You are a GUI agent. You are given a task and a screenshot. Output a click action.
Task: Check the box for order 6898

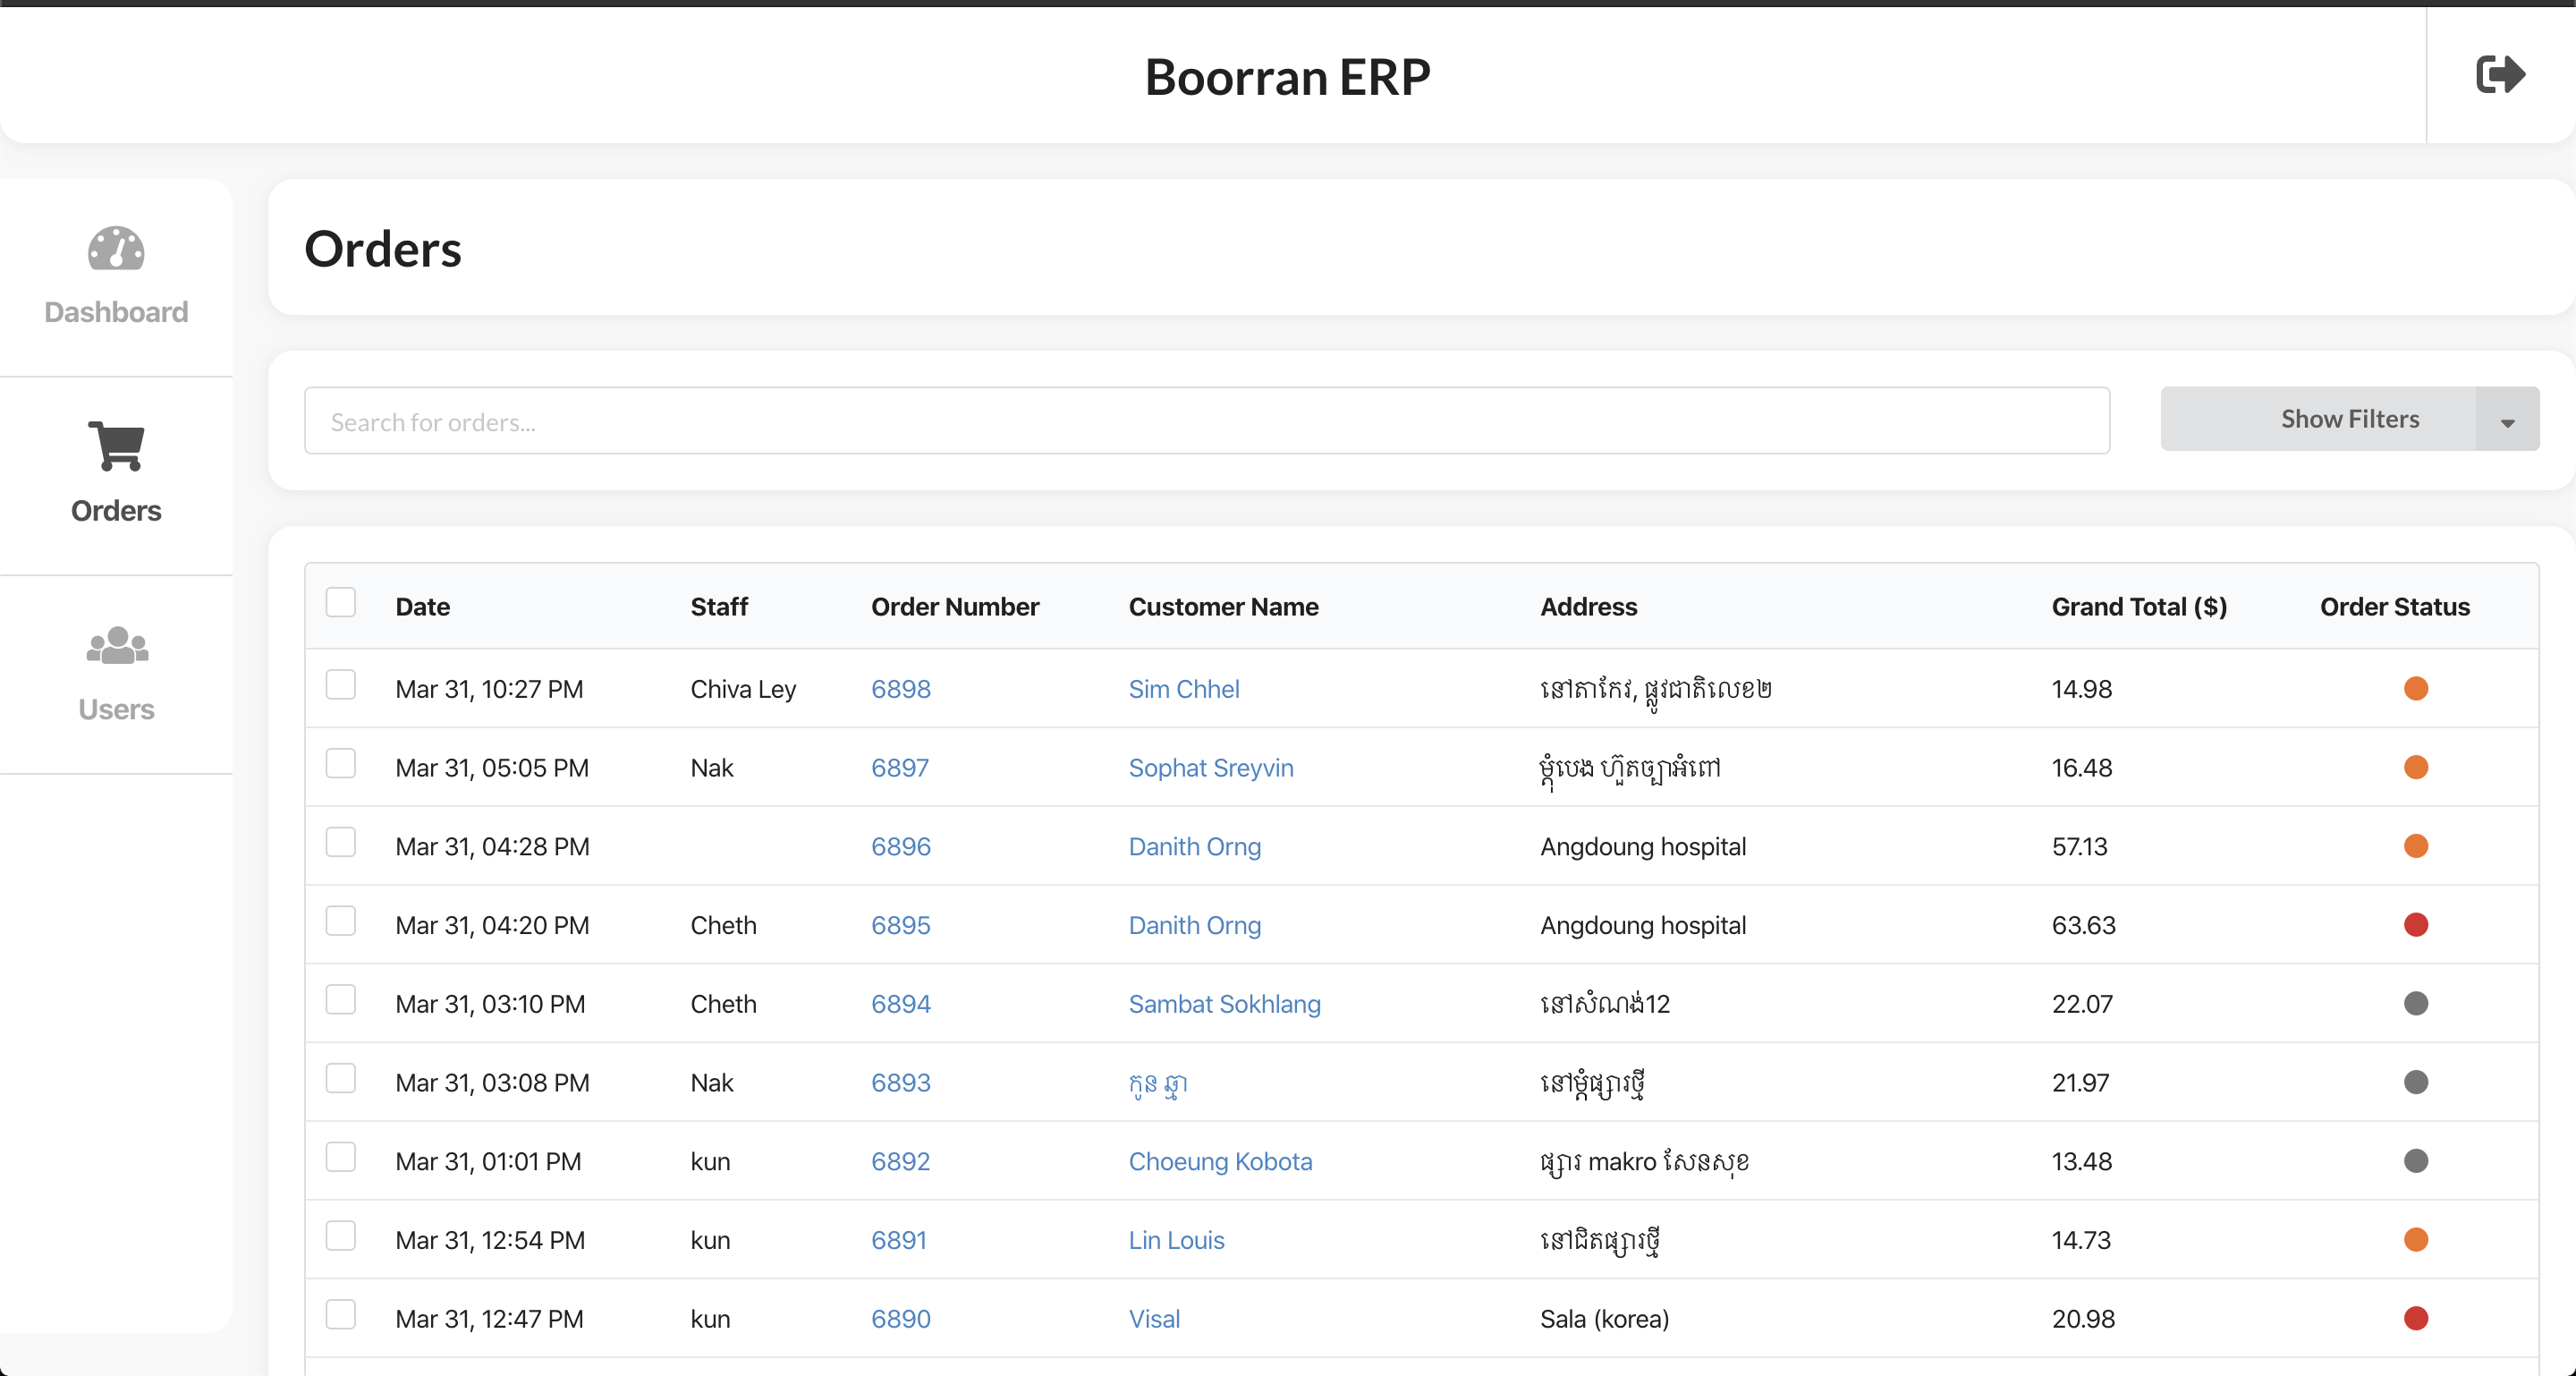coord(341,685)
